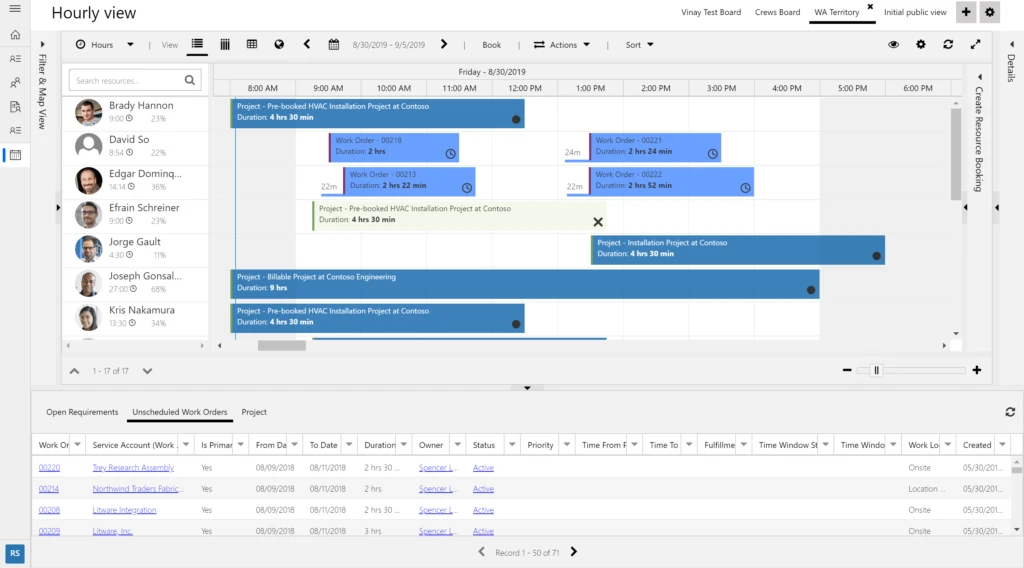Refresh the schedule board
1024x568 pixels.
(x=948, y=45)
